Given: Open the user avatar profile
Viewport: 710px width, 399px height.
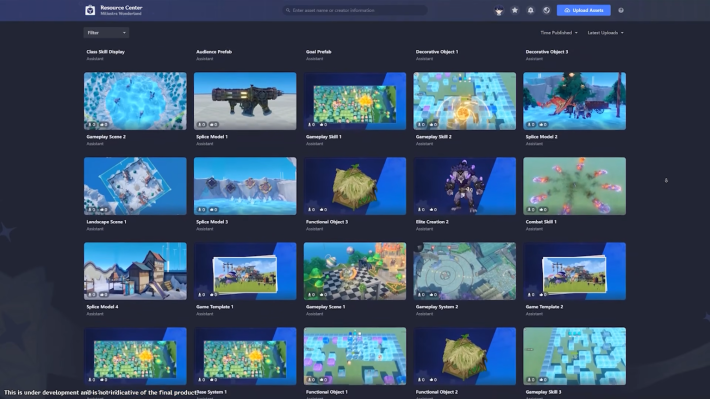Looking at the screenshot, I should 499,10.
